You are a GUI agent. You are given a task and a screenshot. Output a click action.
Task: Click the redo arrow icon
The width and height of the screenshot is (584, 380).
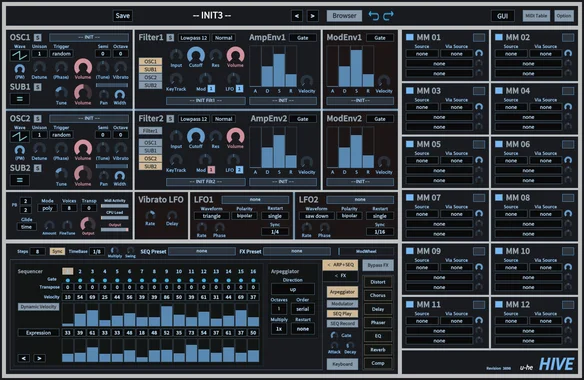point(388,16)
